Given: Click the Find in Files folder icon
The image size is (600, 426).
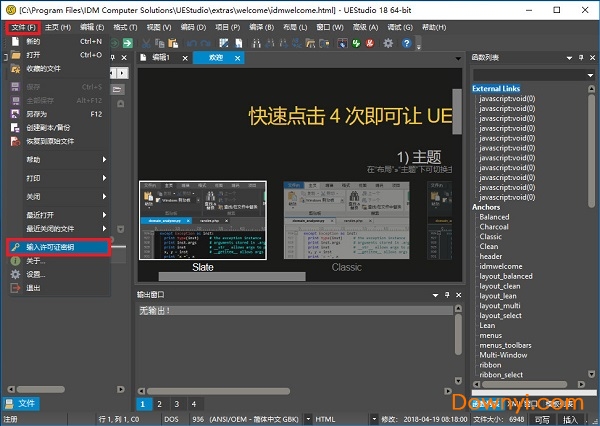Looking at the screenshot, I should click(310, 43).
